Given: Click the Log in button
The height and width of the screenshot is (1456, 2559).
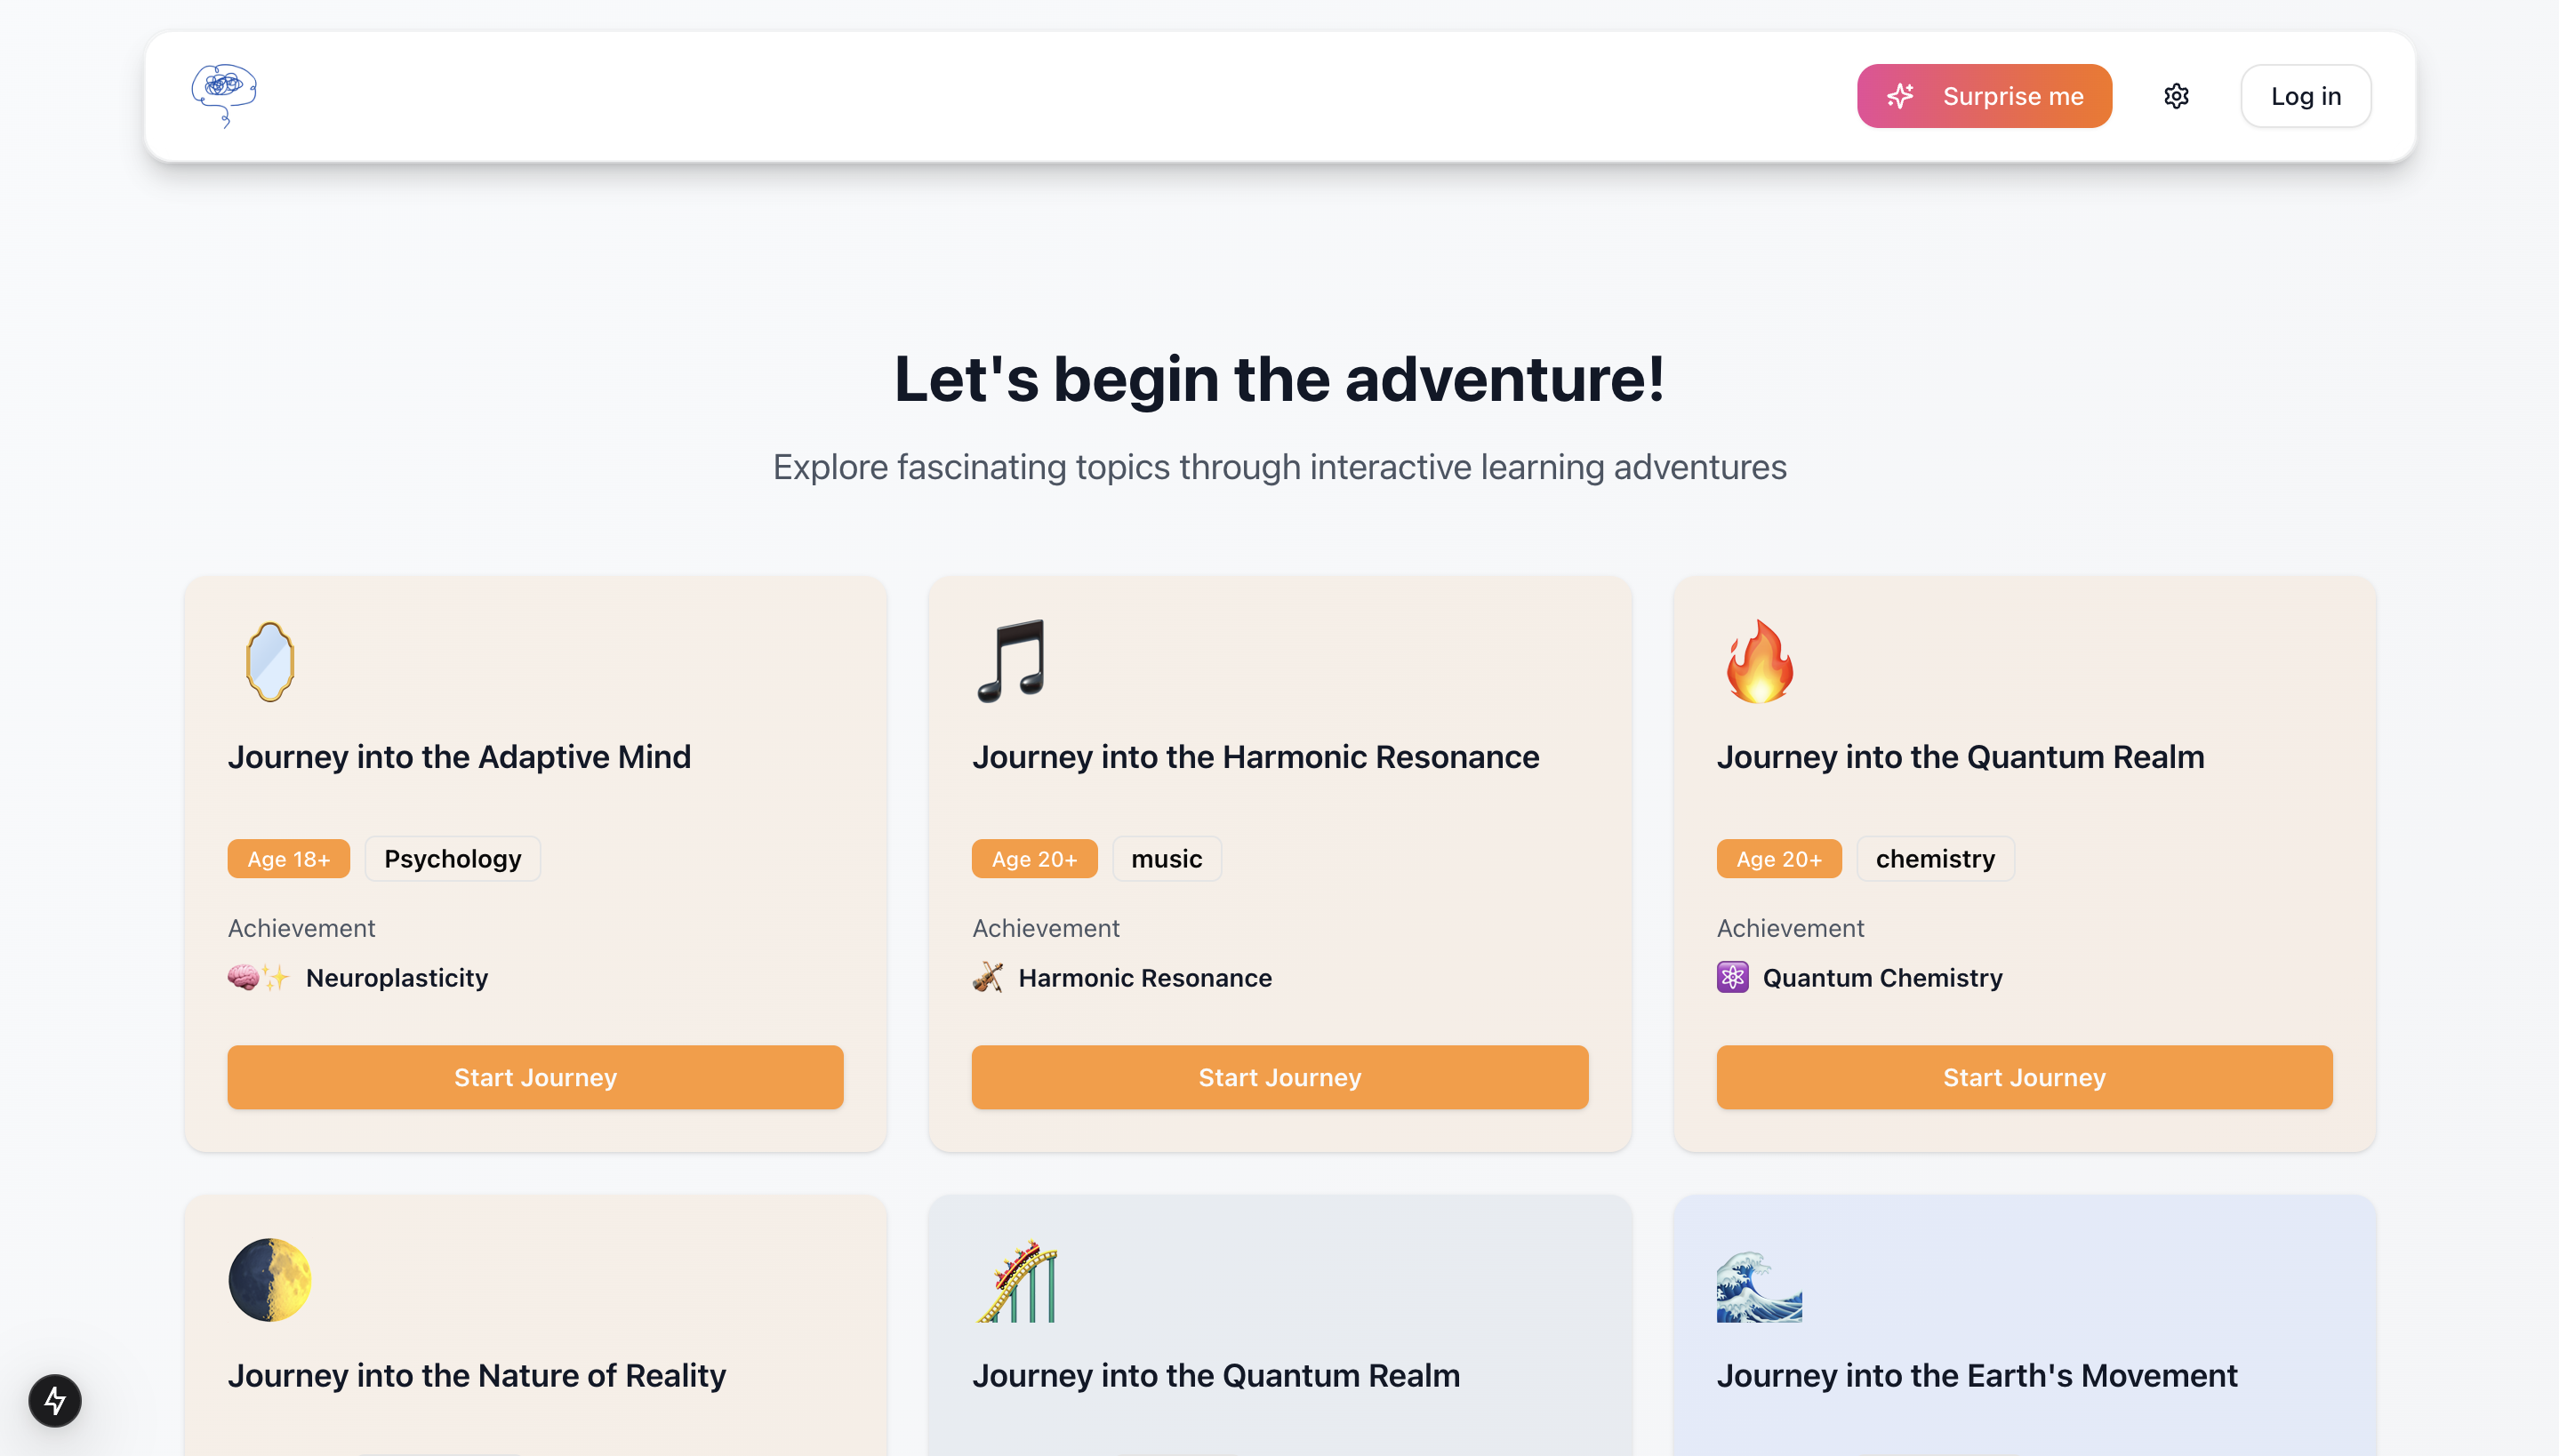Looking at the screenshot, I should 2305,96.
